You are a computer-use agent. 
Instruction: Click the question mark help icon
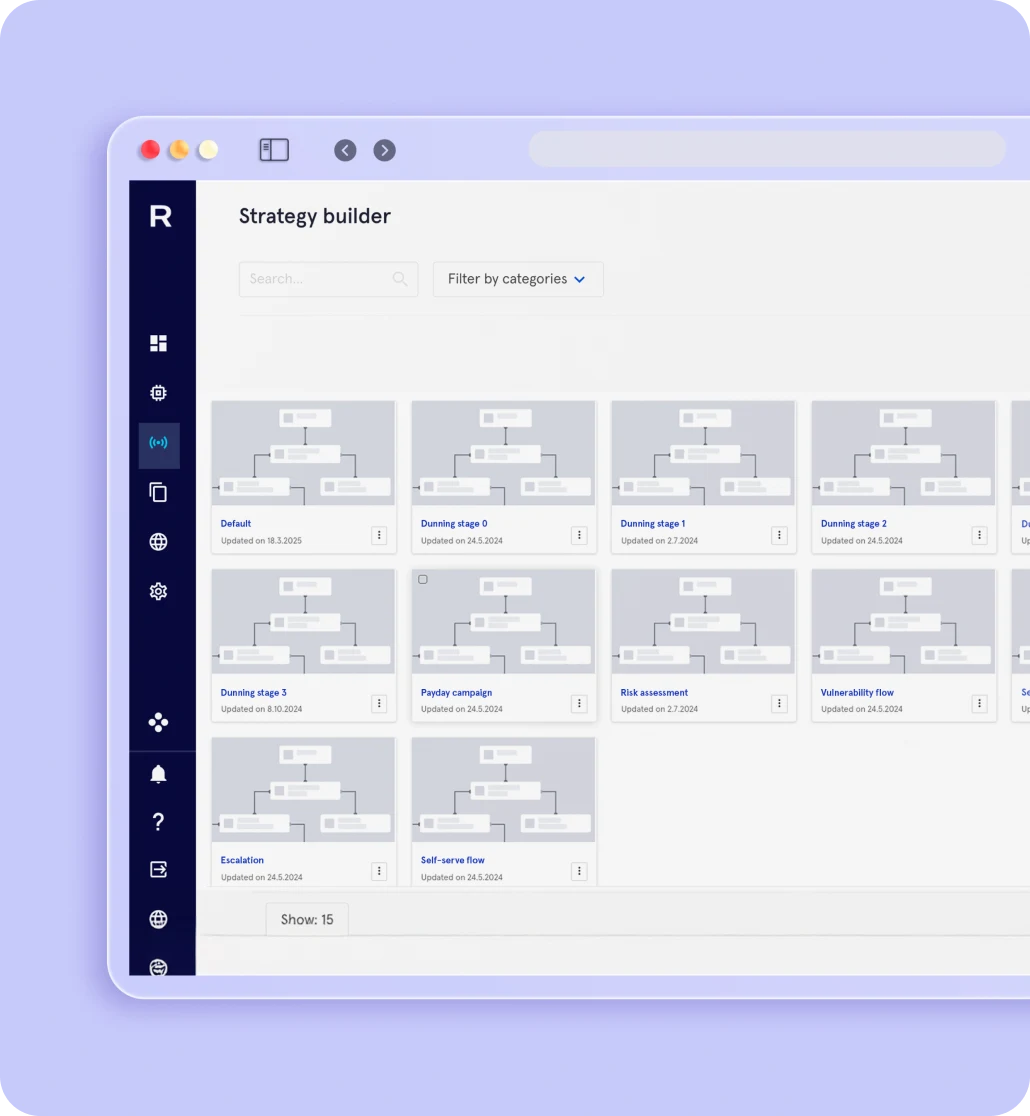(x=158, y=822)
